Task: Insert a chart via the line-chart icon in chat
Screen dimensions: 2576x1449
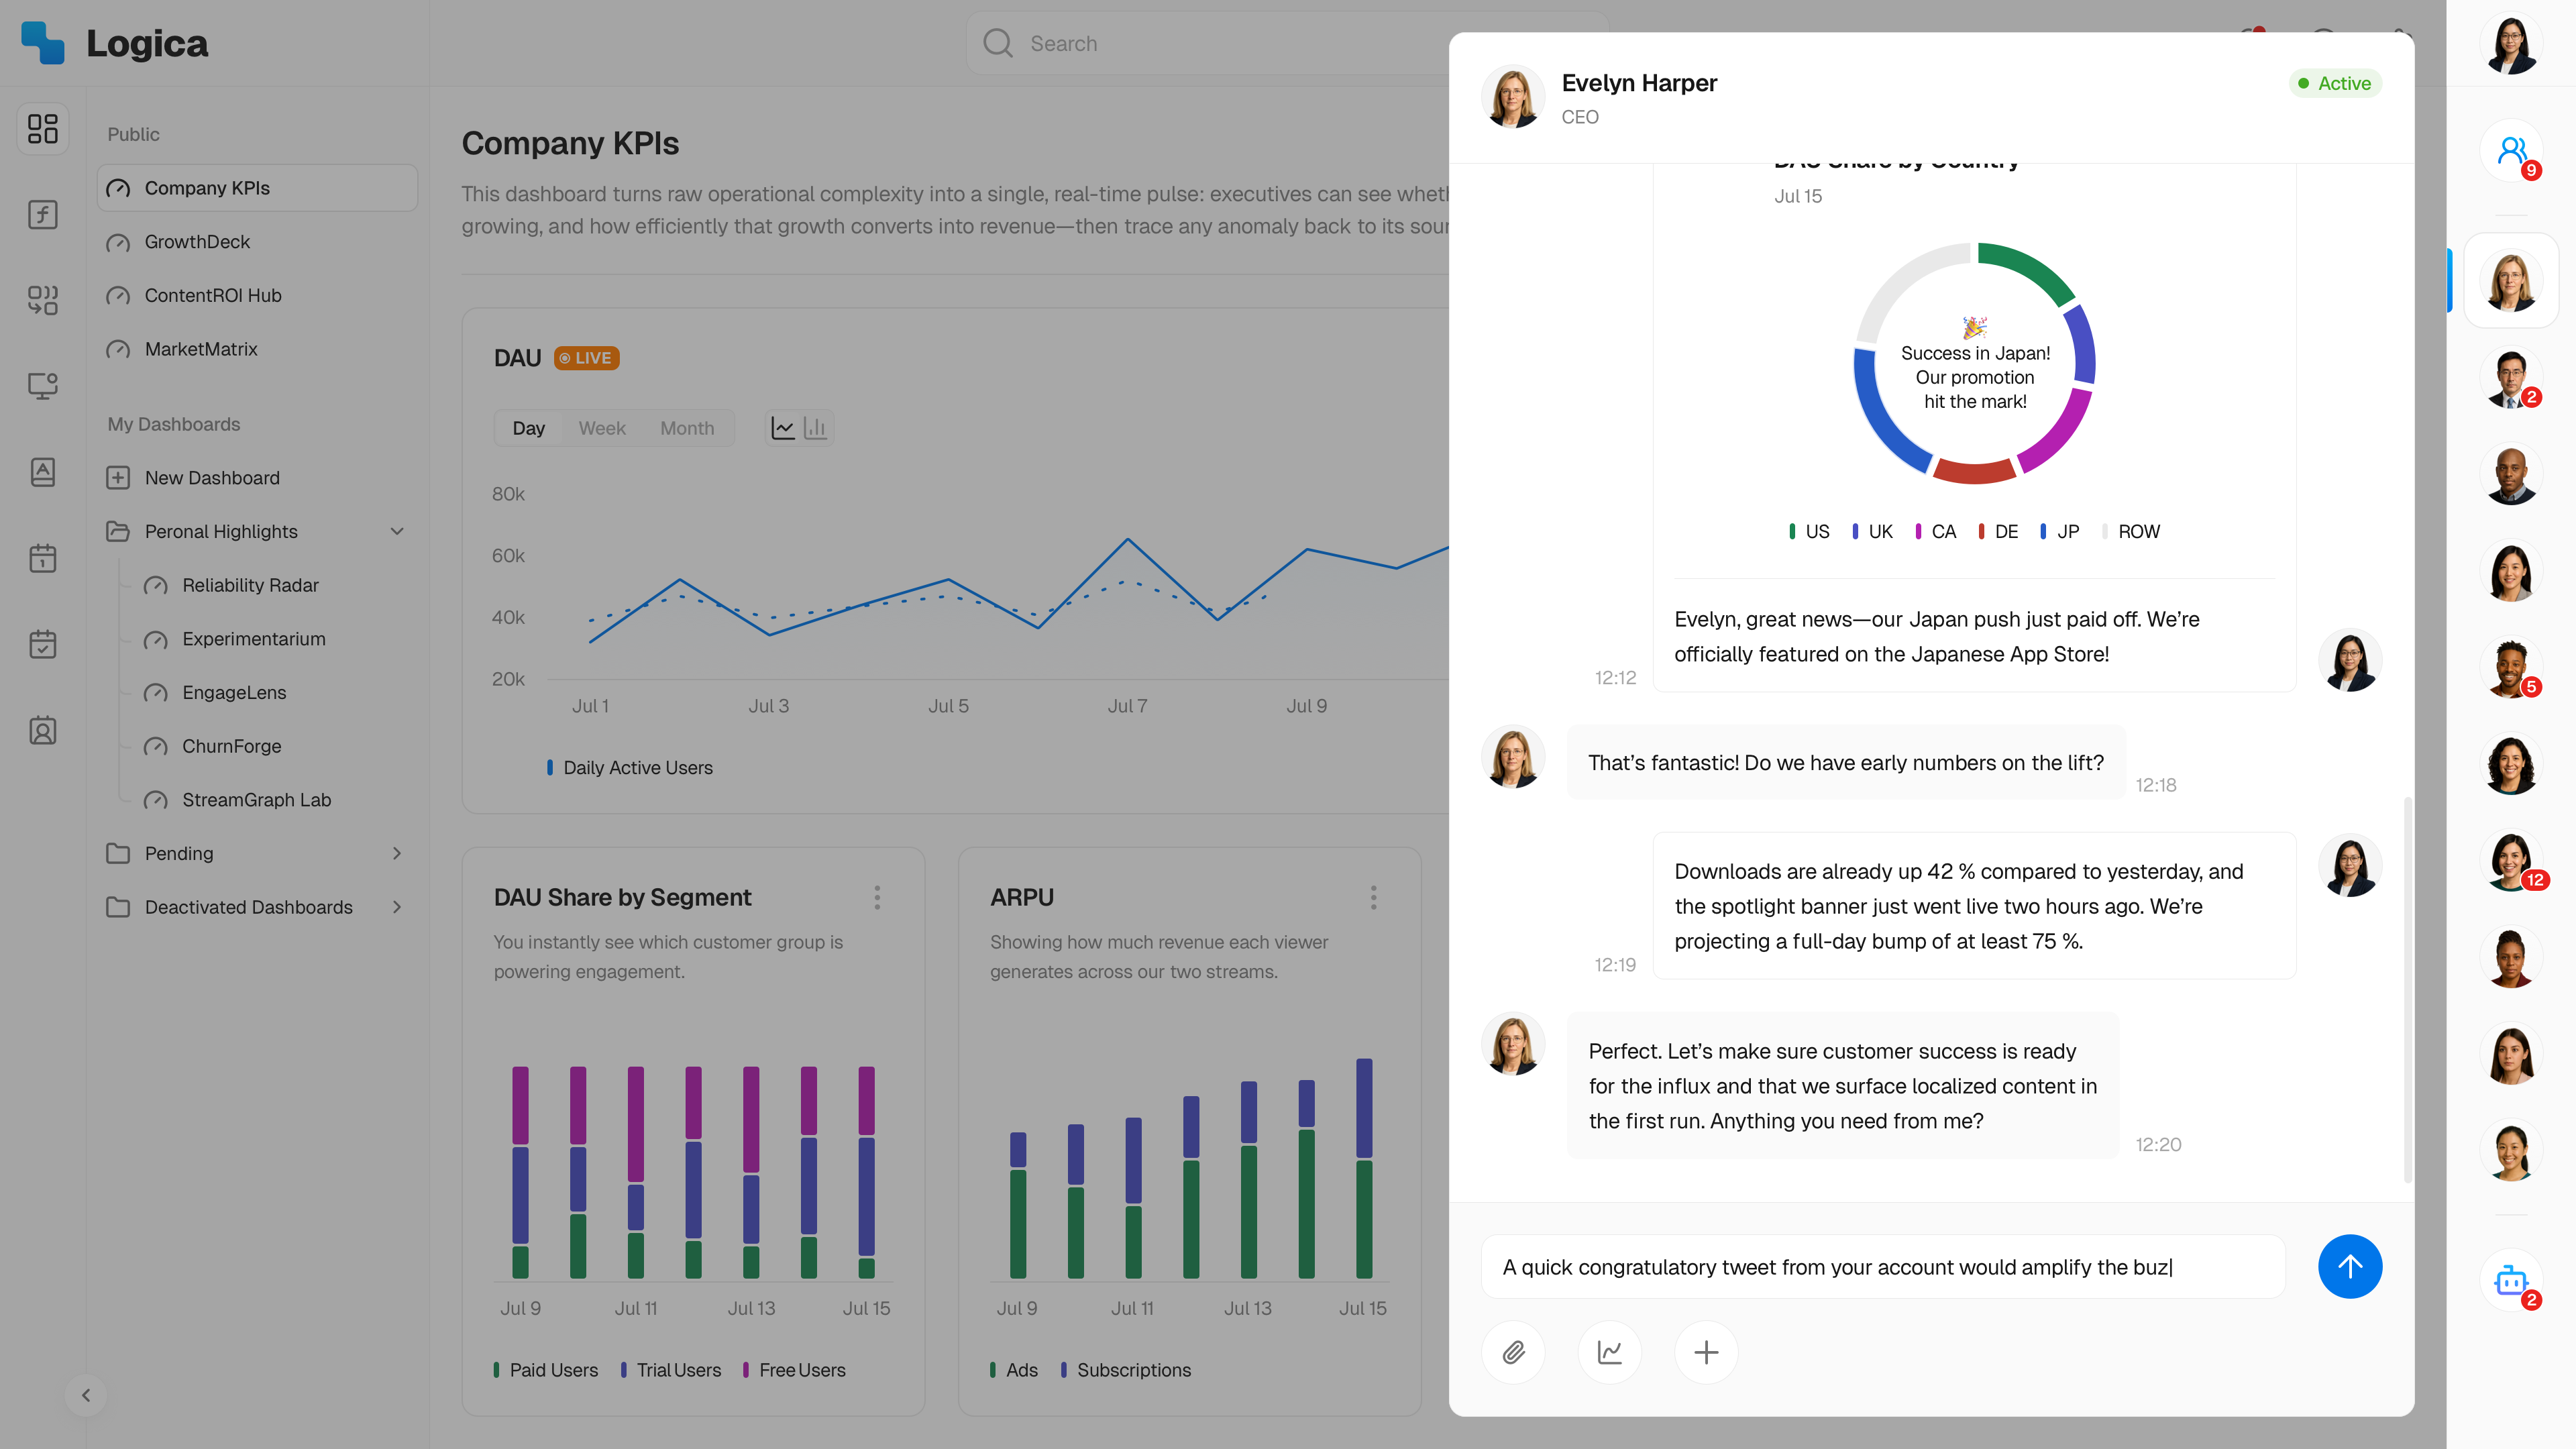Action: pyautogui.click(x=1609, y=1352)
